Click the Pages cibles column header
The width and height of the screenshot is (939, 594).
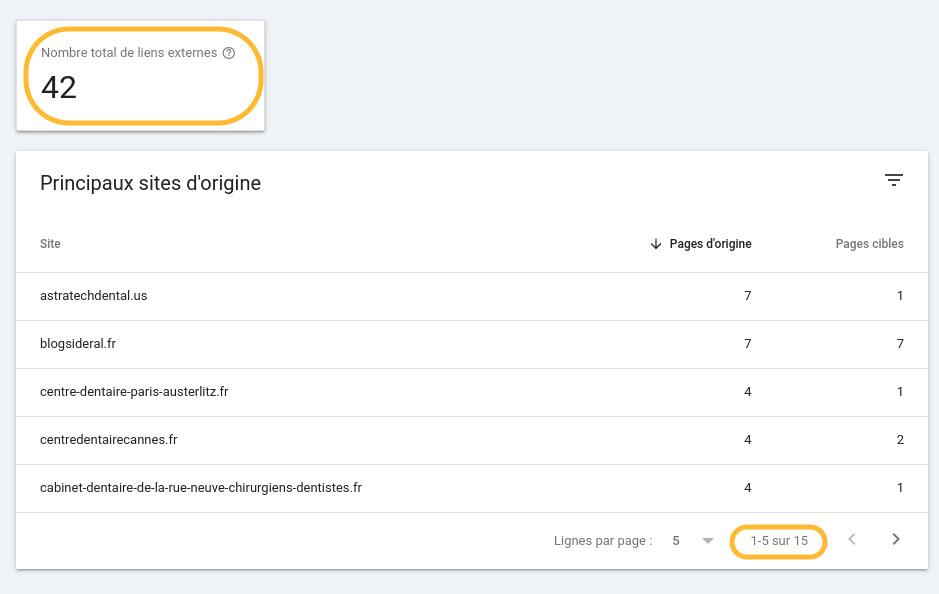click(869, 243)
